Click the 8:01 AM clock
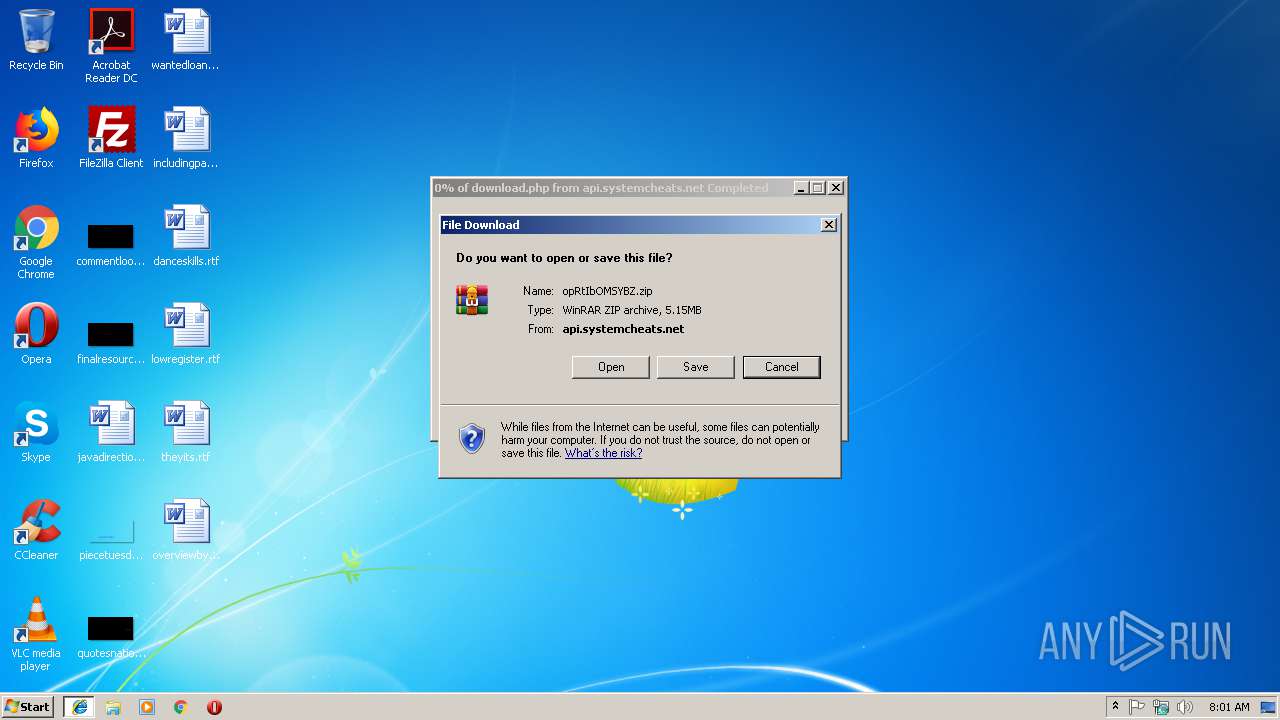Screen dimensions: 1280x720 click(x=1229, y=707)
